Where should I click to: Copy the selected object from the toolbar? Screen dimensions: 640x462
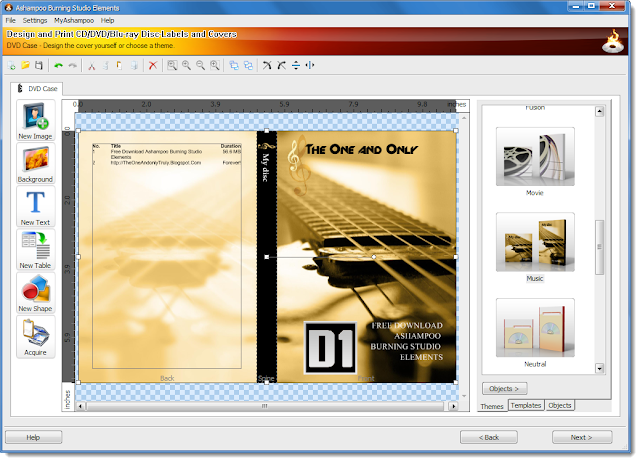106,65
